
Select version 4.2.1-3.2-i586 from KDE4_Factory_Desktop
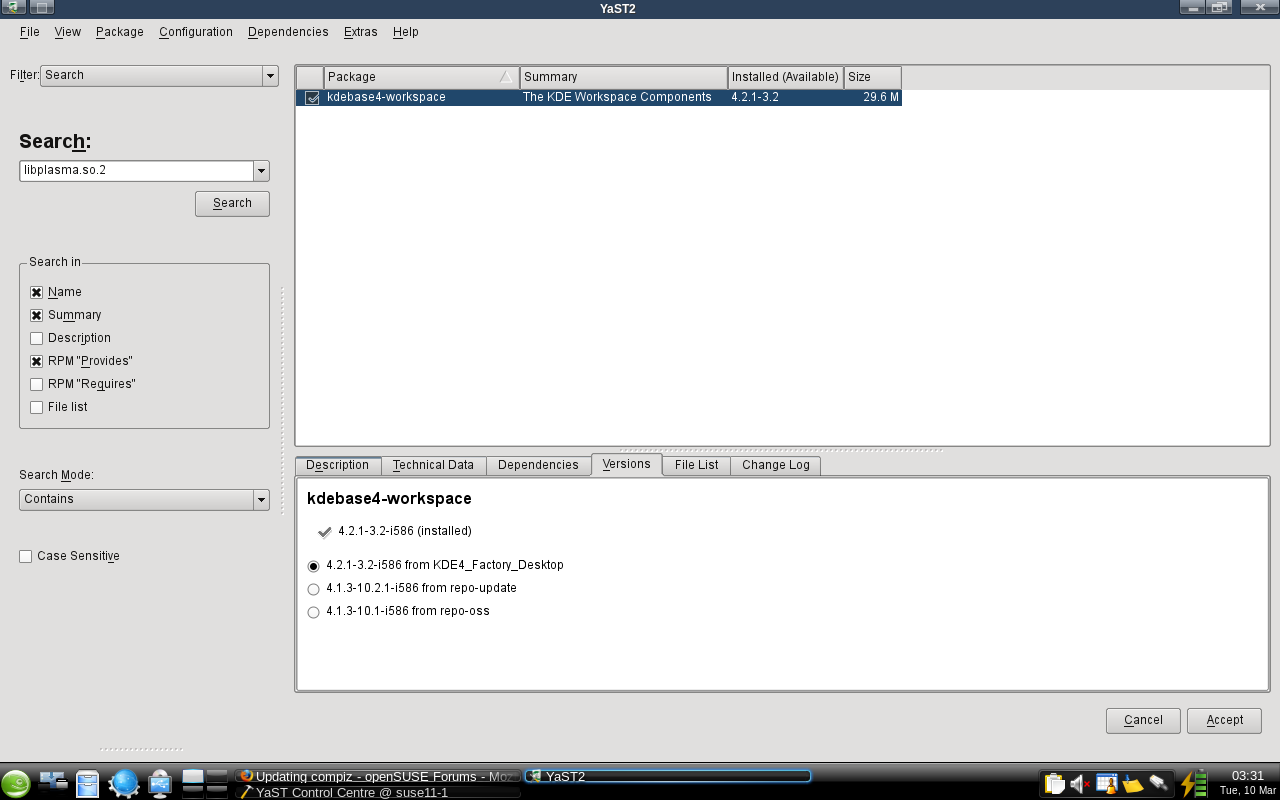pos(314,566)
